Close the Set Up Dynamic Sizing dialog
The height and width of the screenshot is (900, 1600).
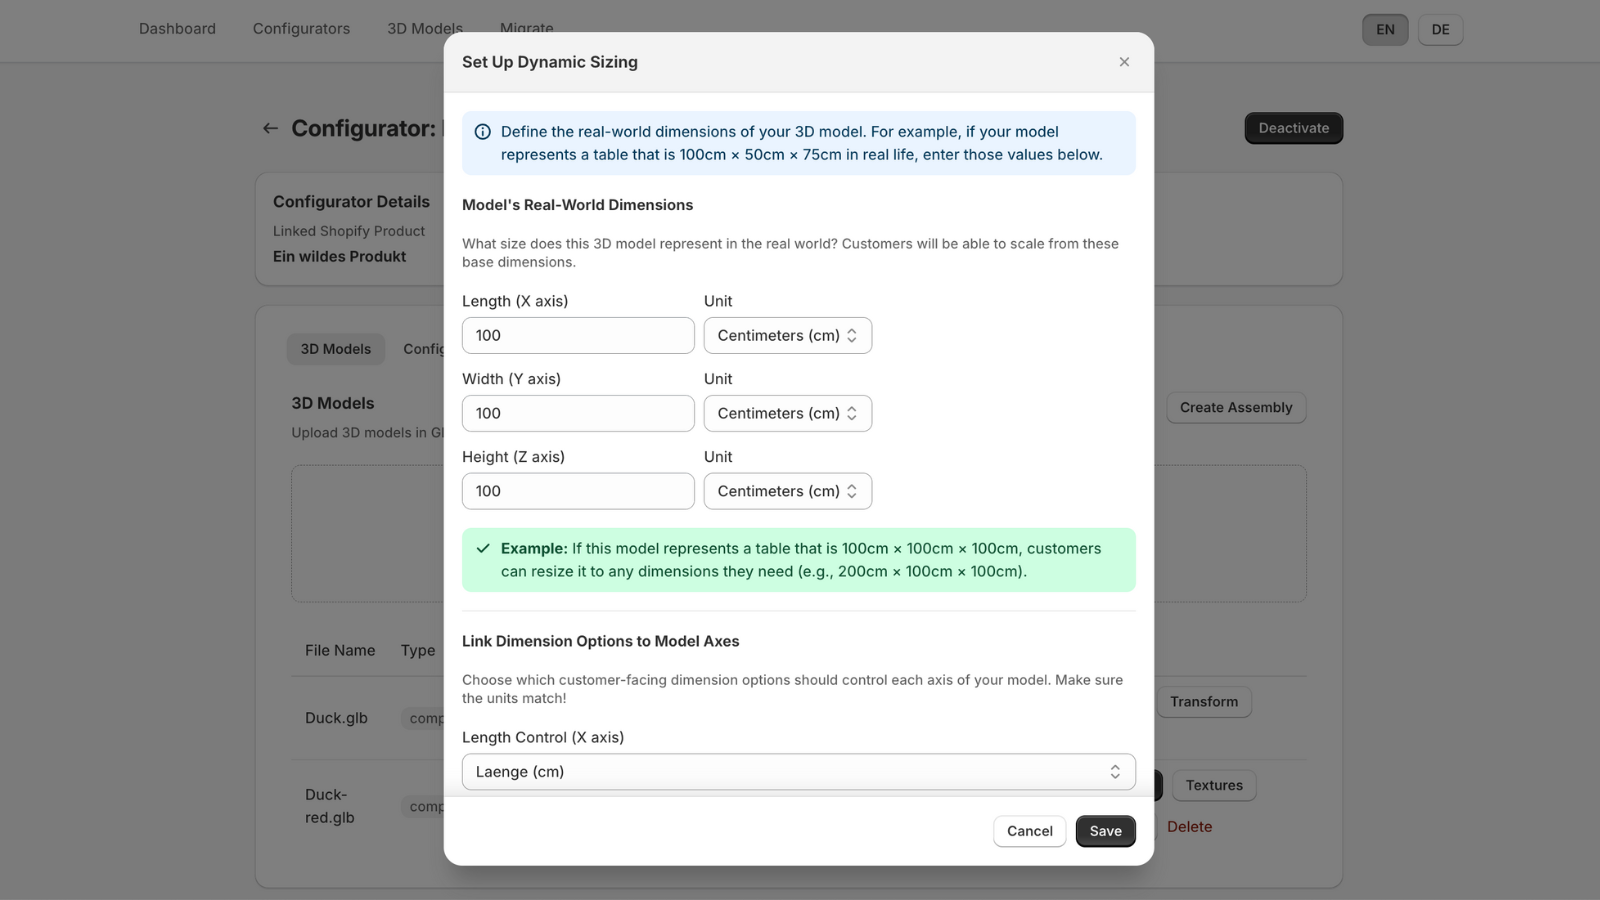pos(1124,62)
